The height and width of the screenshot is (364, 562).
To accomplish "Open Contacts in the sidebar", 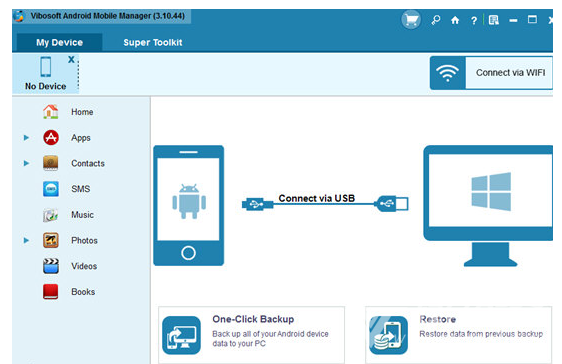I will pos(88,163).
